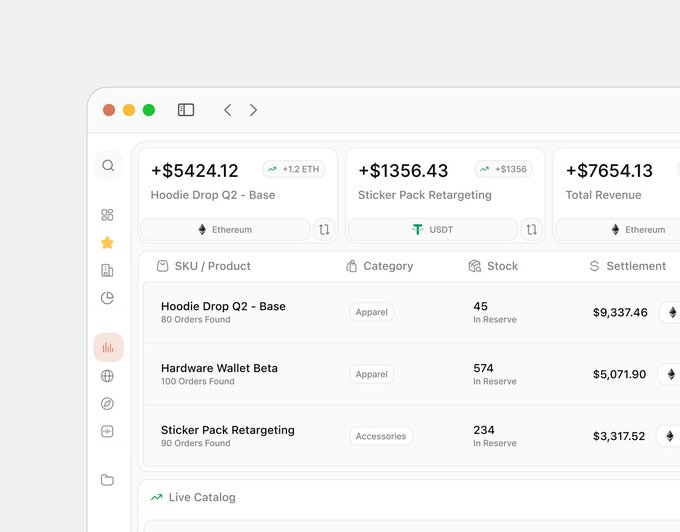
Task: Open the pie chart icon in sidebar
Action: click(x=107, y=298)
